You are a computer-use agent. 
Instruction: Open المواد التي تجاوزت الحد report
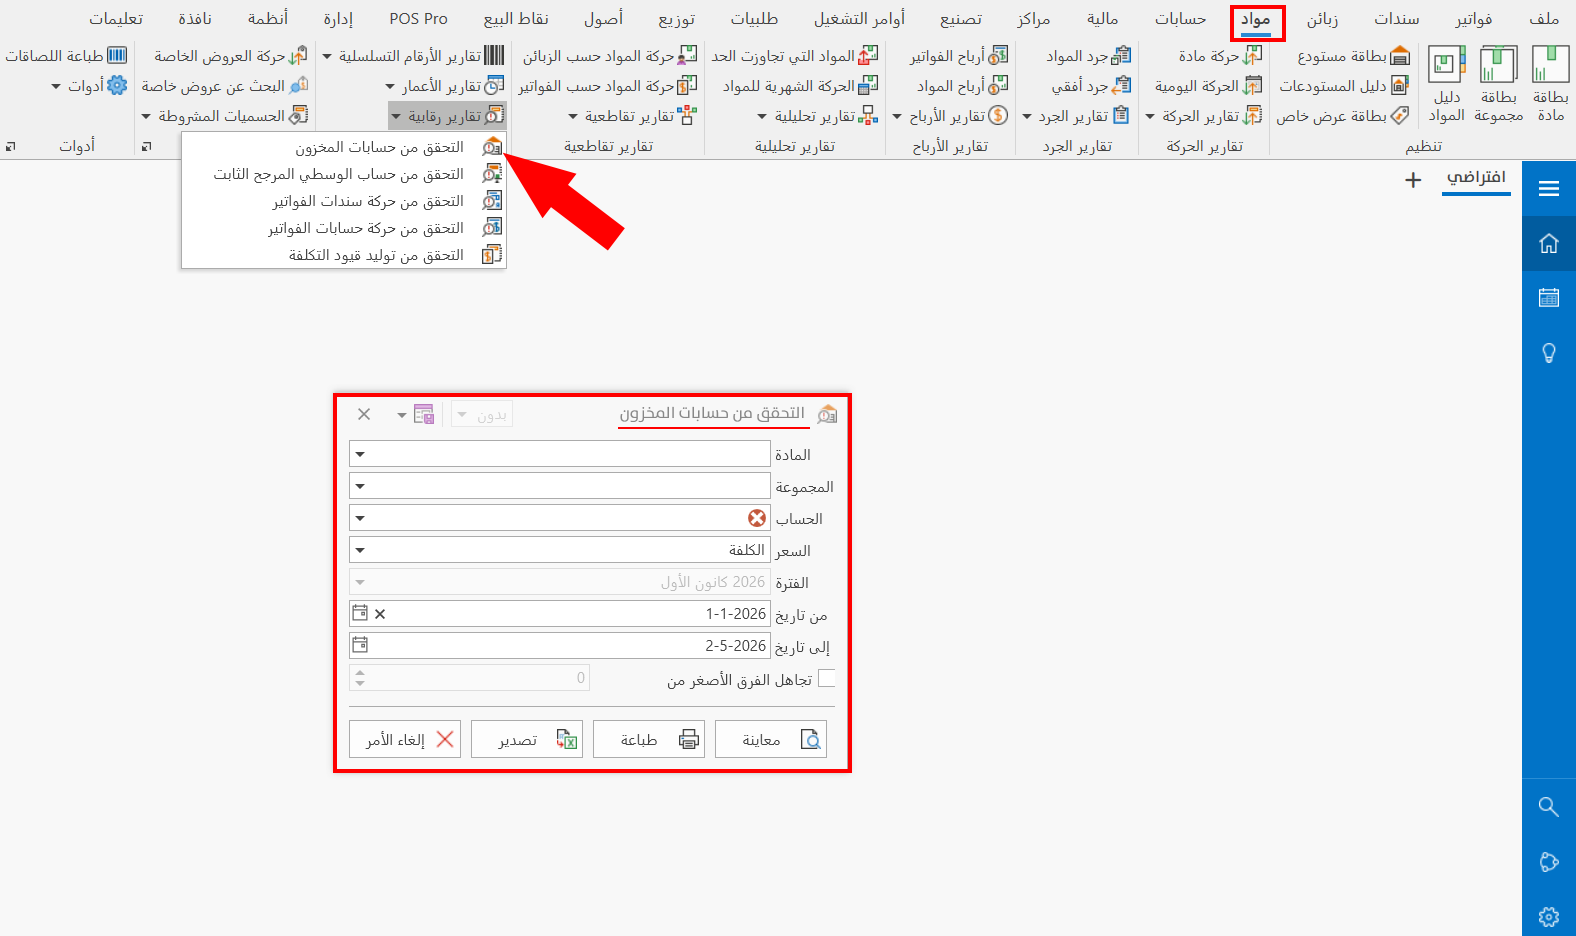pos(795,56)
